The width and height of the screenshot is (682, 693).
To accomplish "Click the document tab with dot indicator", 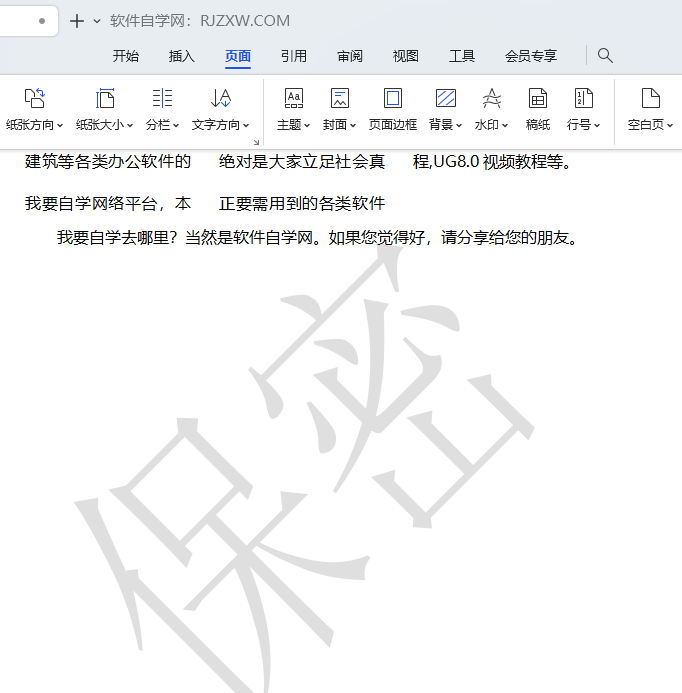I will [x=29, y=21].
